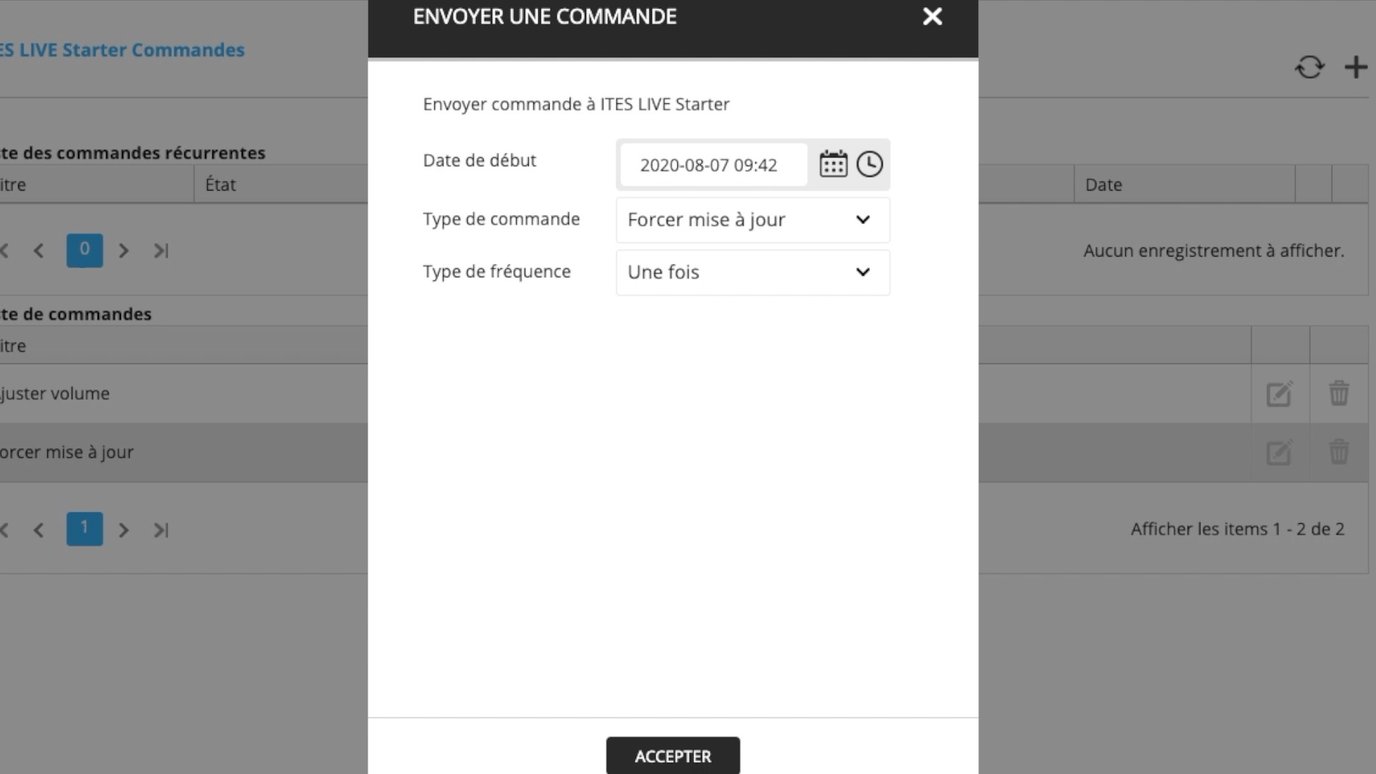Open the "Type de commande" dropdown
This screenshot has width=1376, height=774.
click(x=752, y=219)
